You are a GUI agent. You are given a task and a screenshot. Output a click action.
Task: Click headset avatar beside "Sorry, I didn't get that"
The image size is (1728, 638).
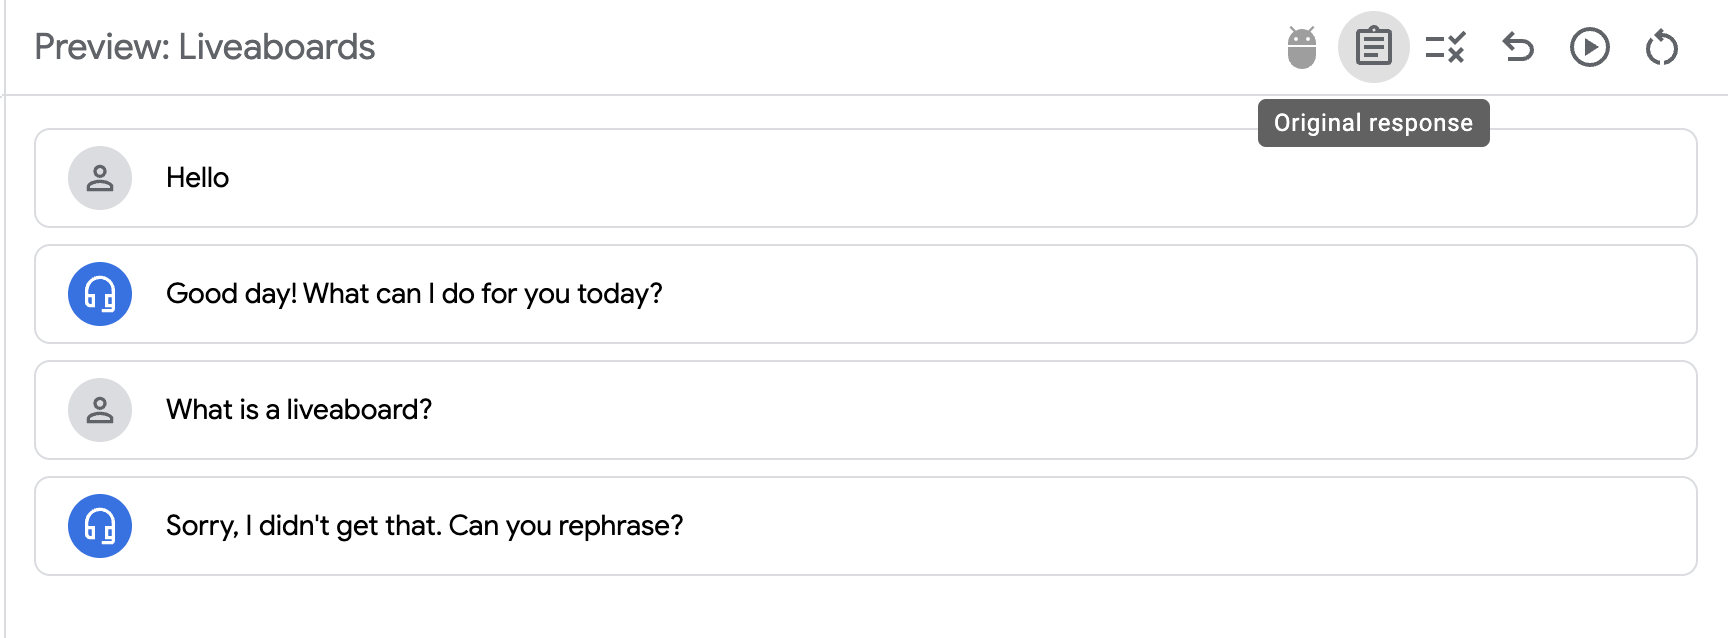[100, 526]
